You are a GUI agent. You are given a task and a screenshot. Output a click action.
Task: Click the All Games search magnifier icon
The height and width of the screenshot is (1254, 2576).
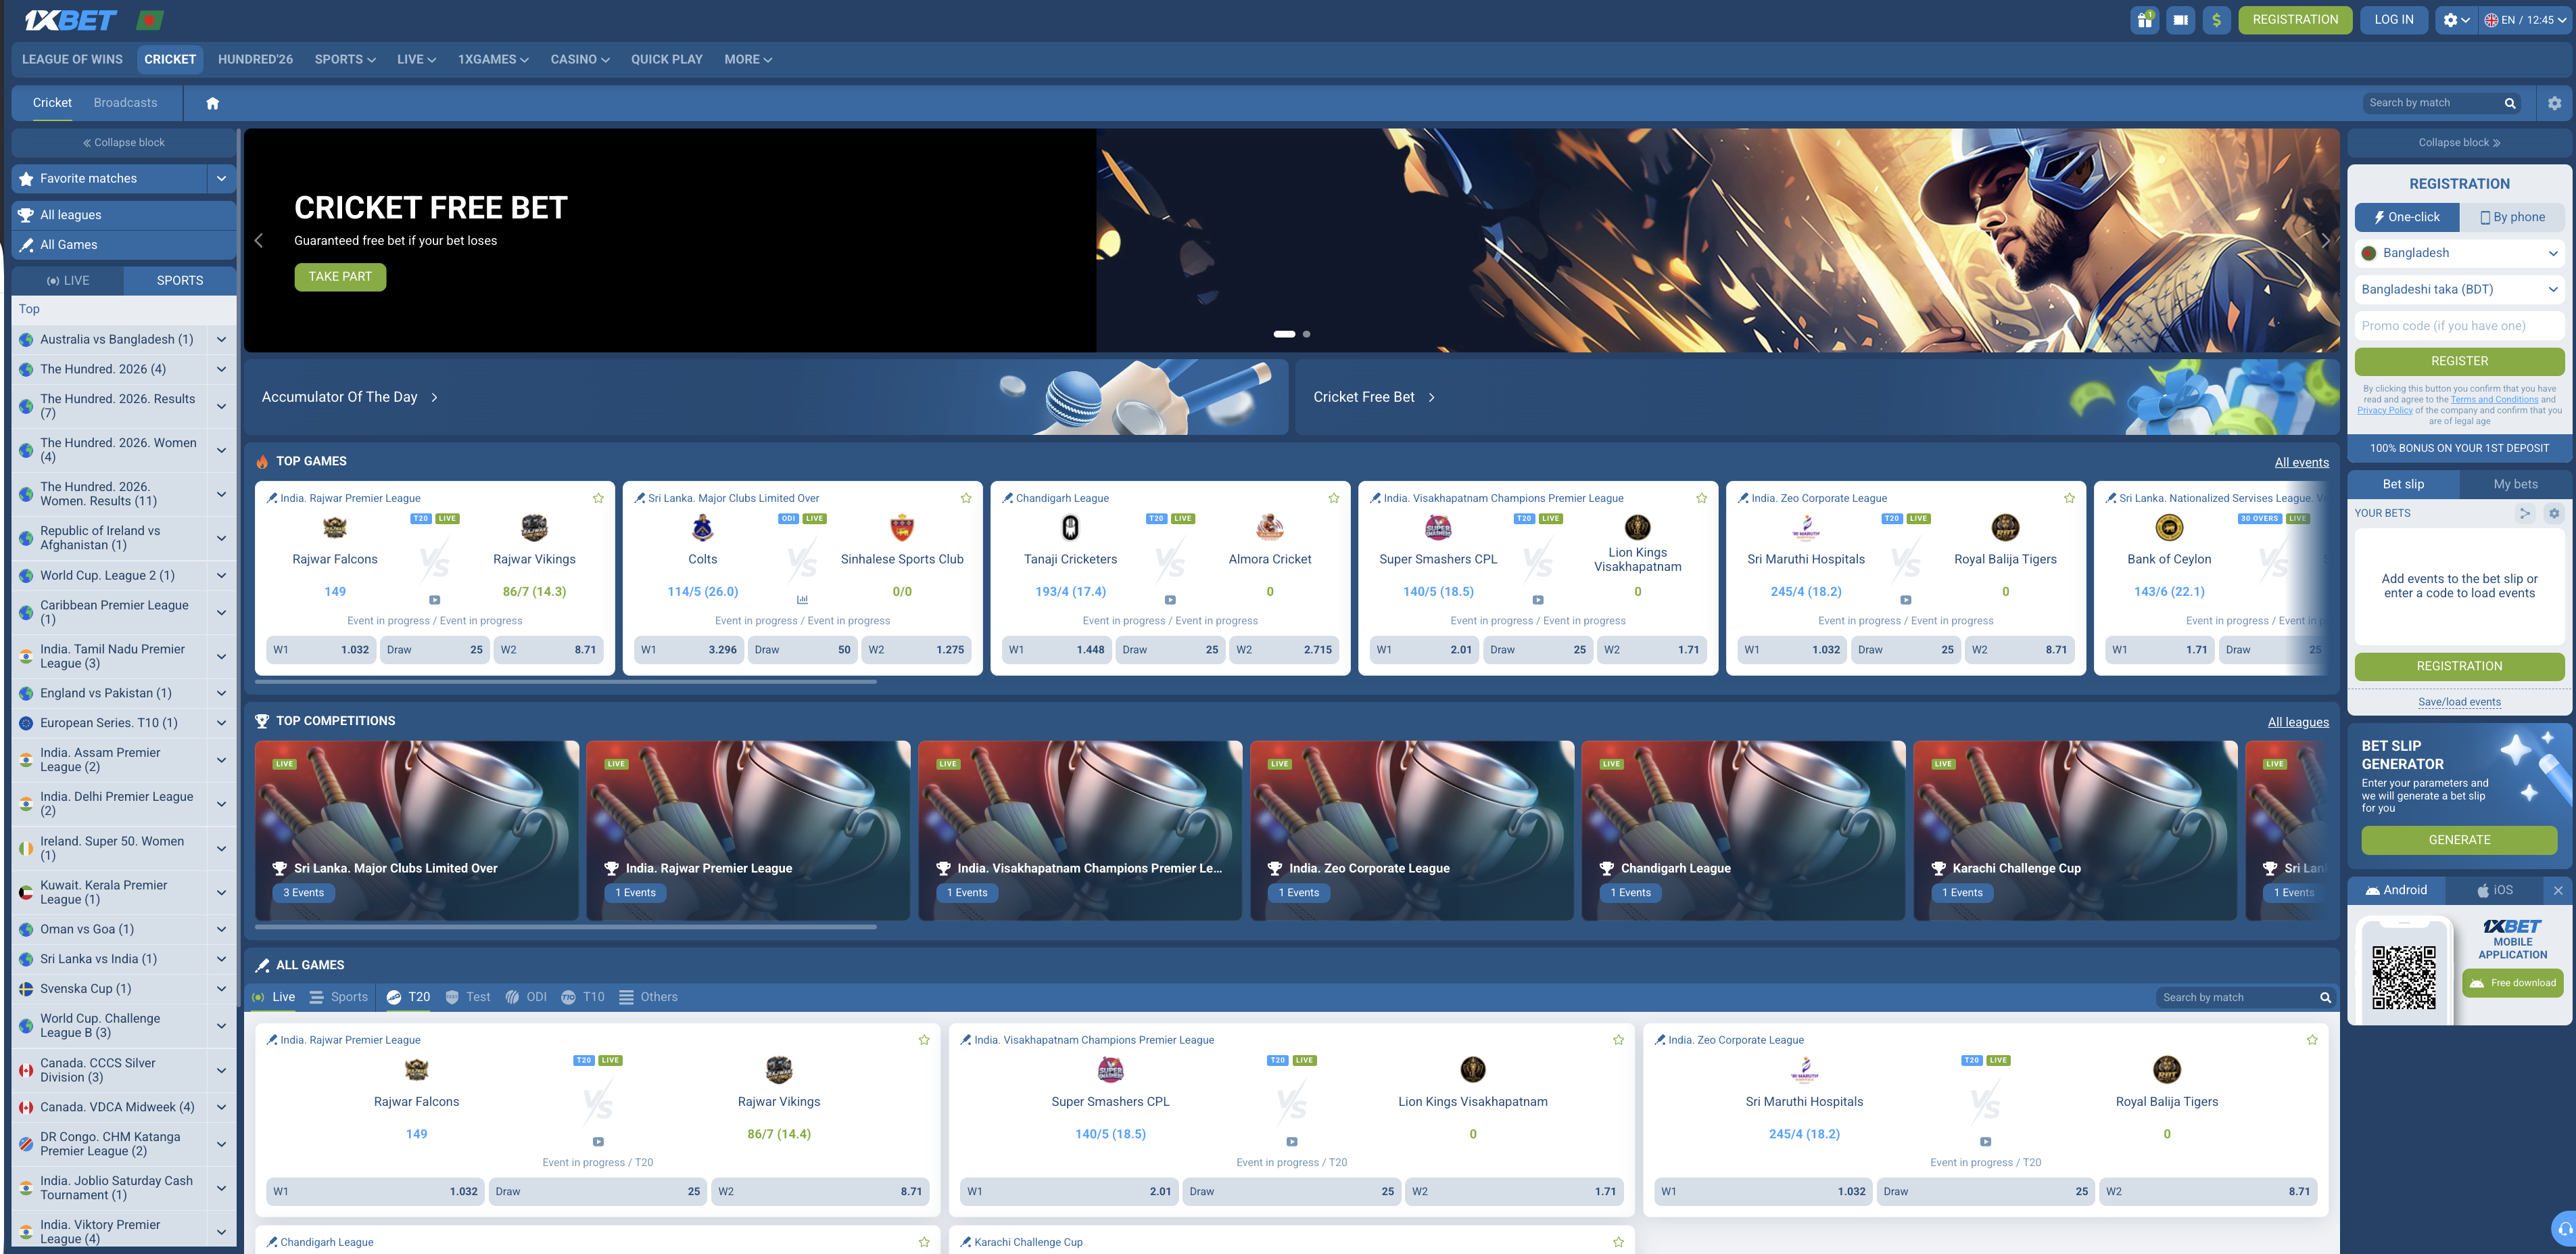(2324, 997)
